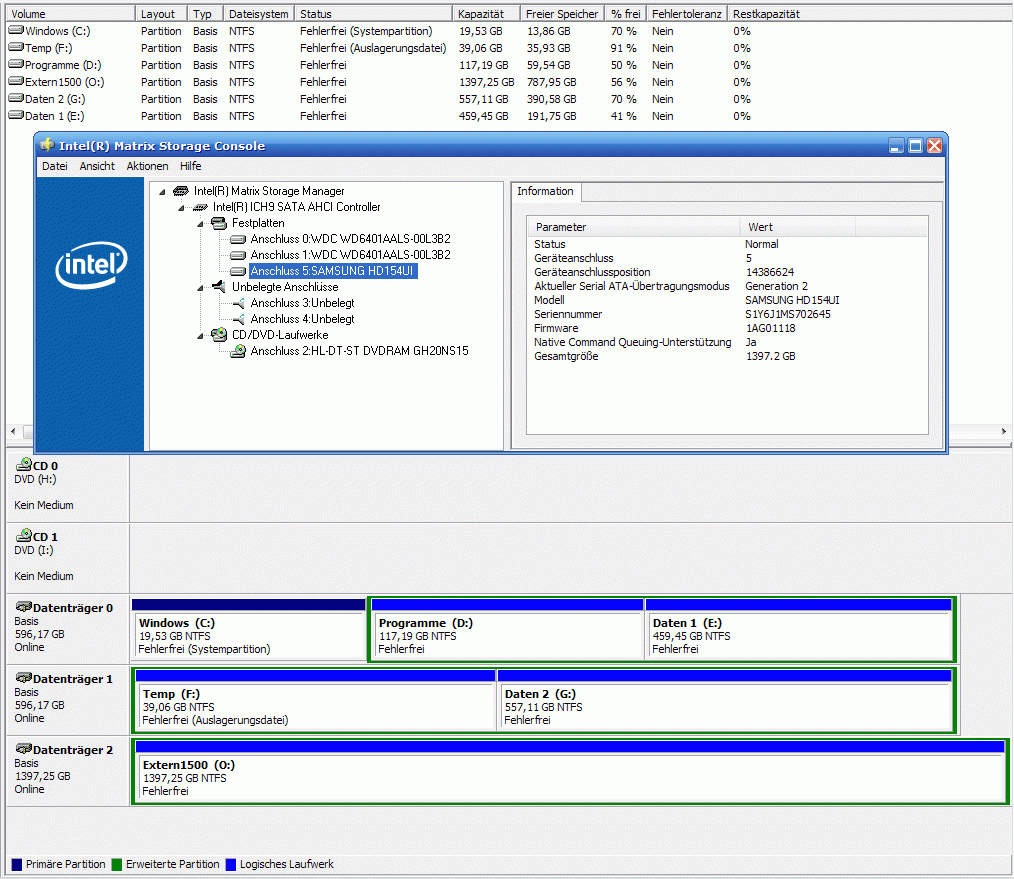This screenshot has height=879, width=1014.
Task: Click the Anschluss 3 Unbelegt port icon
Action: (x=238, y=303)
